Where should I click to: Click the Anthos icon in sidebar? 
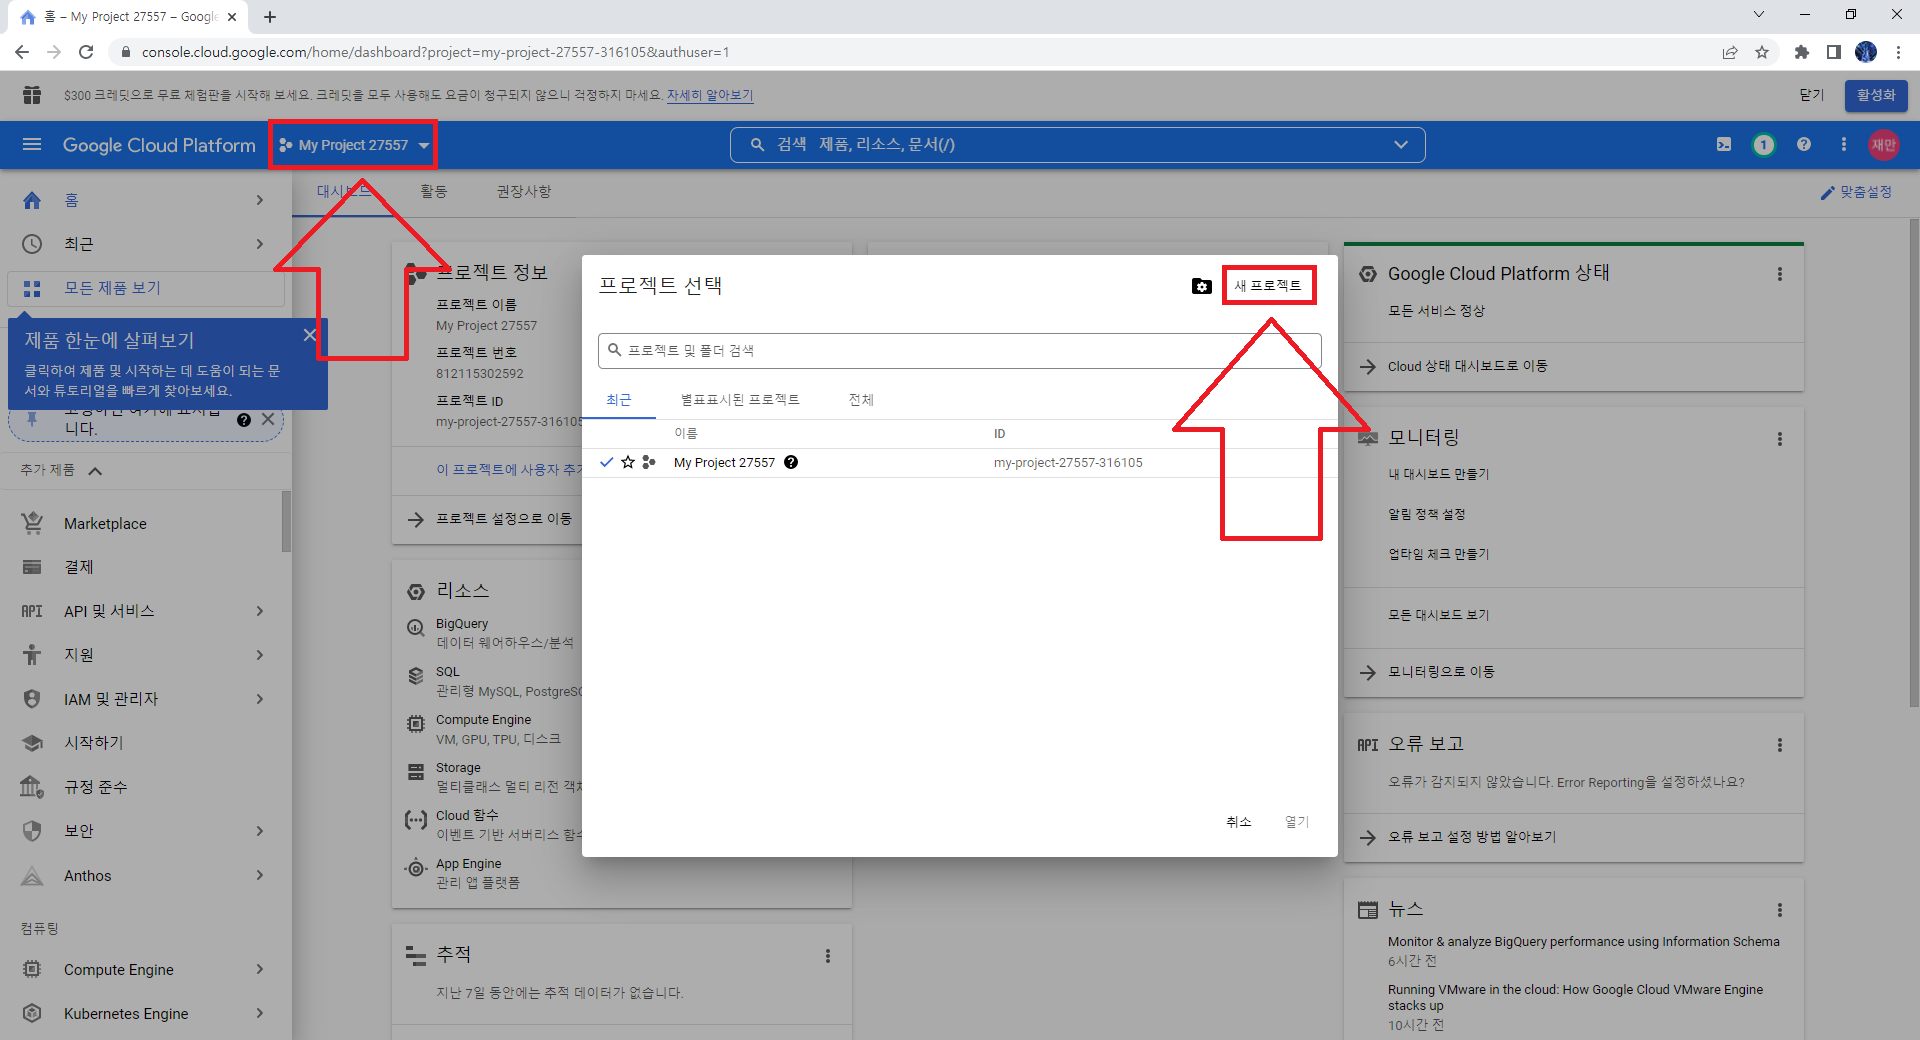click(x=32, y=876)
